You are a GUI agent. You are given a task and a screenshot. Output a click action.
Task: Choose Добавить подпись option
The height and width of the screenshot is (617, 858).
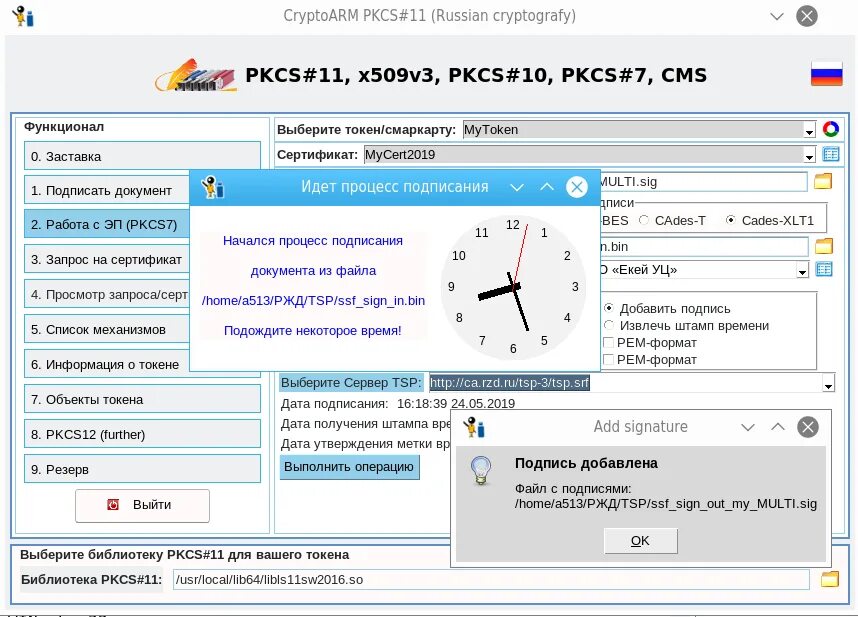[x=667, y=308]
